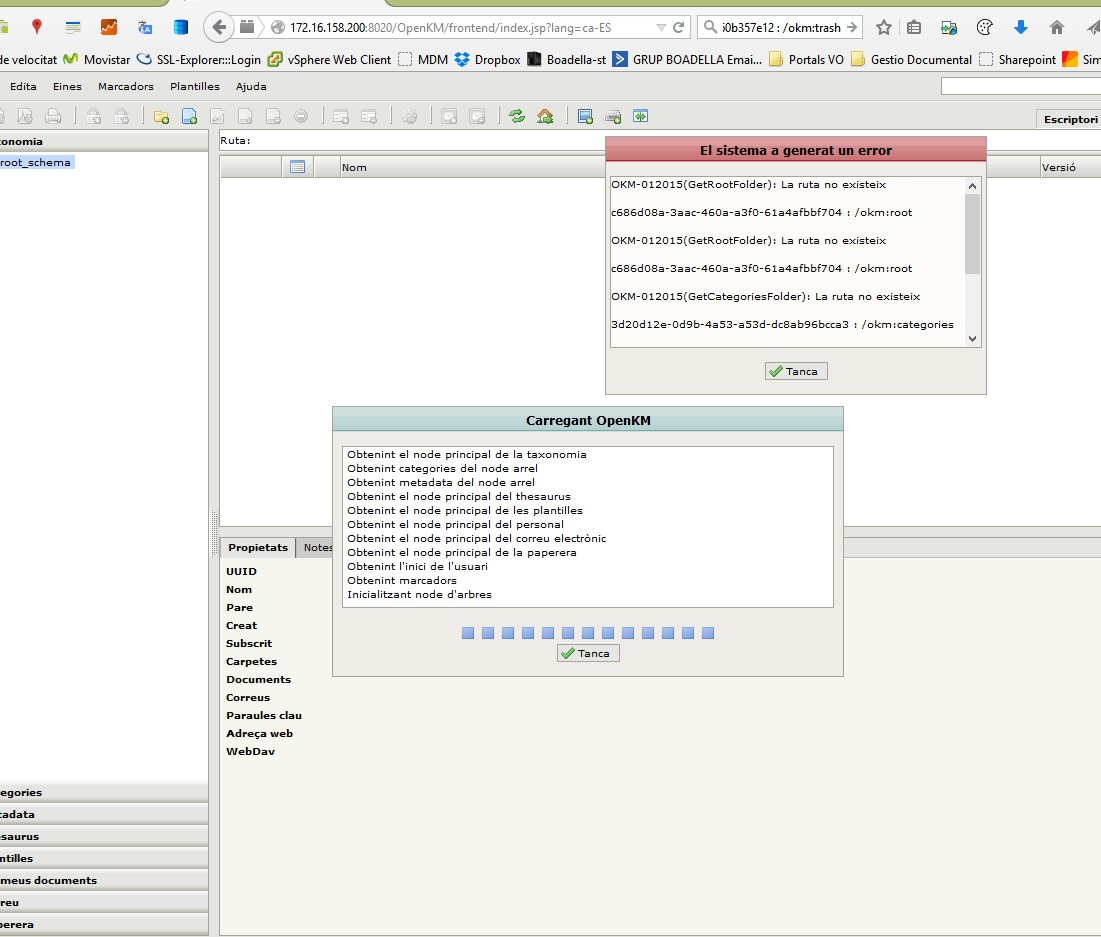
Task: Click the add new document toolbar icon
Action: pyautogui.click(x=188, y=117)
